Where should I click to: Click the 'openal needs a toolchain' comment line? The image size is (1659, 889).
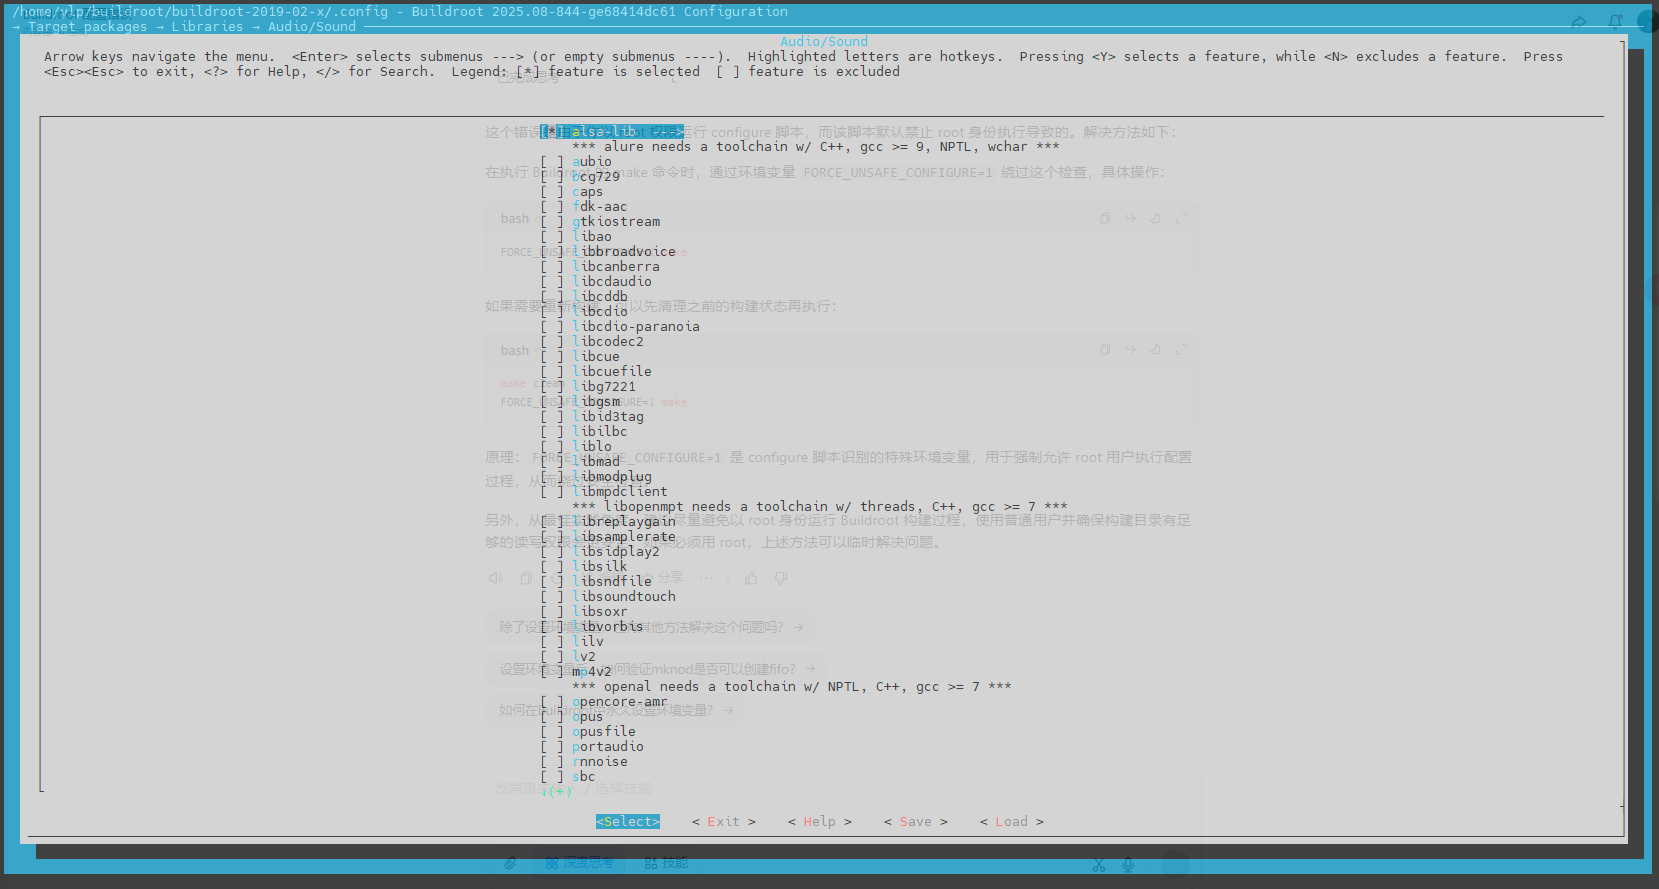pos(792,686)
